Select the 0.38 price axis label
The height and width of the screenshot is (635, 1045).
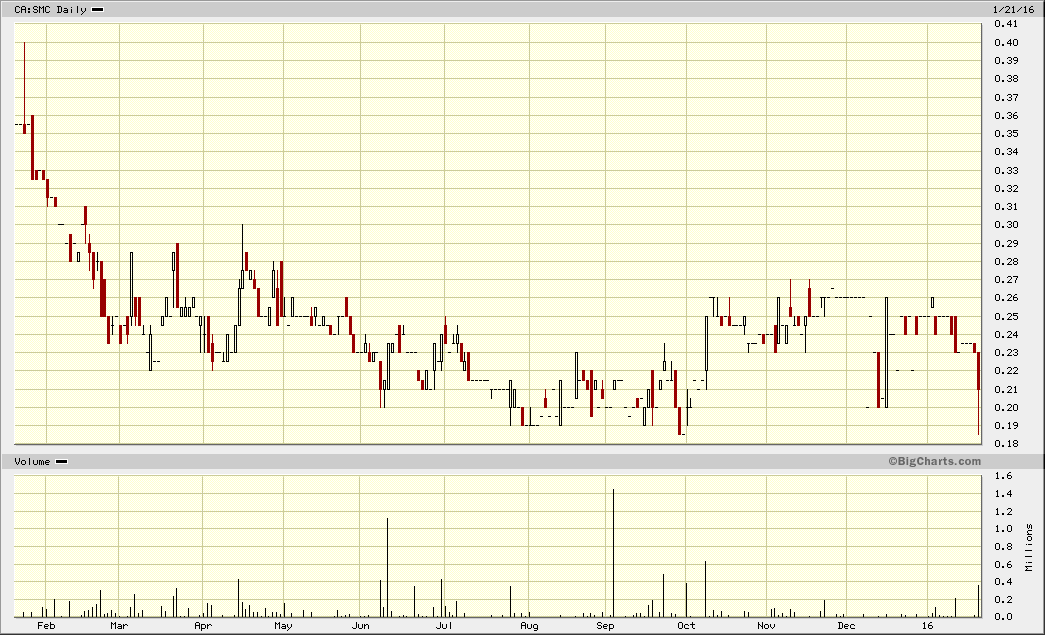(1006, 79)
